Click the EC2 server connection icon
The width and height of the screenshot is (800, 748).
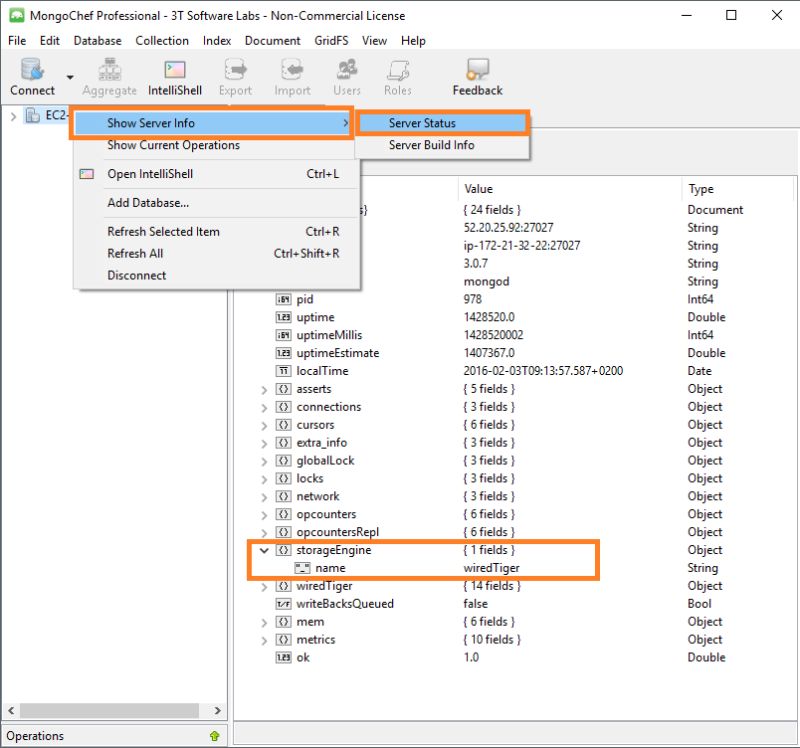tap(32, 116)
